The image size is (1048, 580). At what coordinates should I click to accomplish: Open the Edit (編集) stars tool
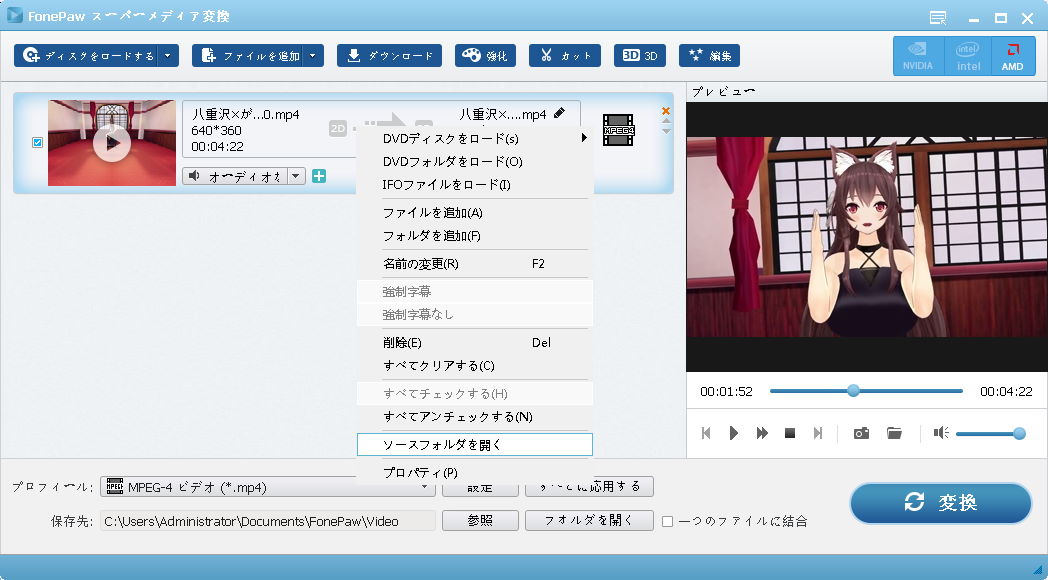(709, 55)
